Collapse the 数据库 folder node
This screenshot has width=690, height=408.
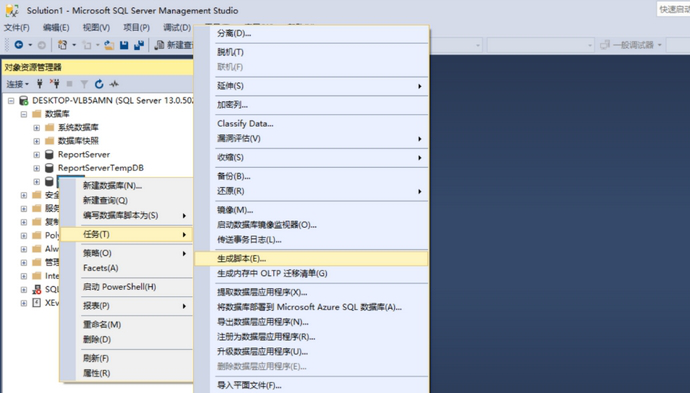pos(24,114)
